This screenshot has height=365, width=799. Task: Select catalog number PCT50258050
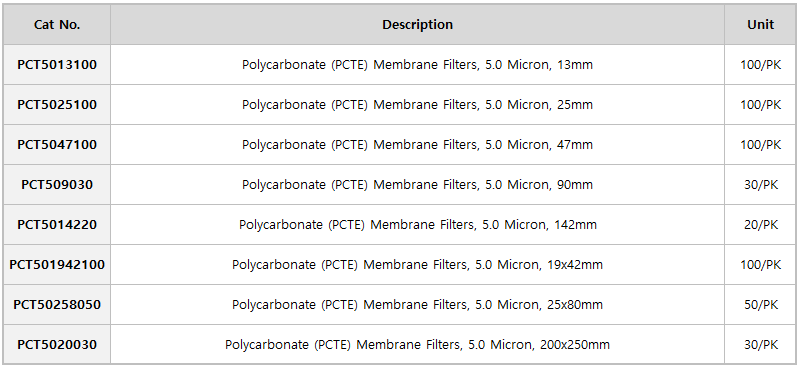point(57,304)
